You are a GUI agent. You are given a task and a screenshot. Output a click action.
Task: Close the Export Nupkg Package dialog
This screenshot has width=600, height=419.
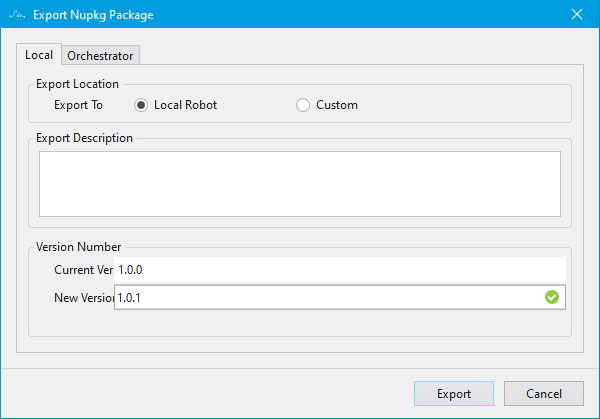(x=577, y=15)
